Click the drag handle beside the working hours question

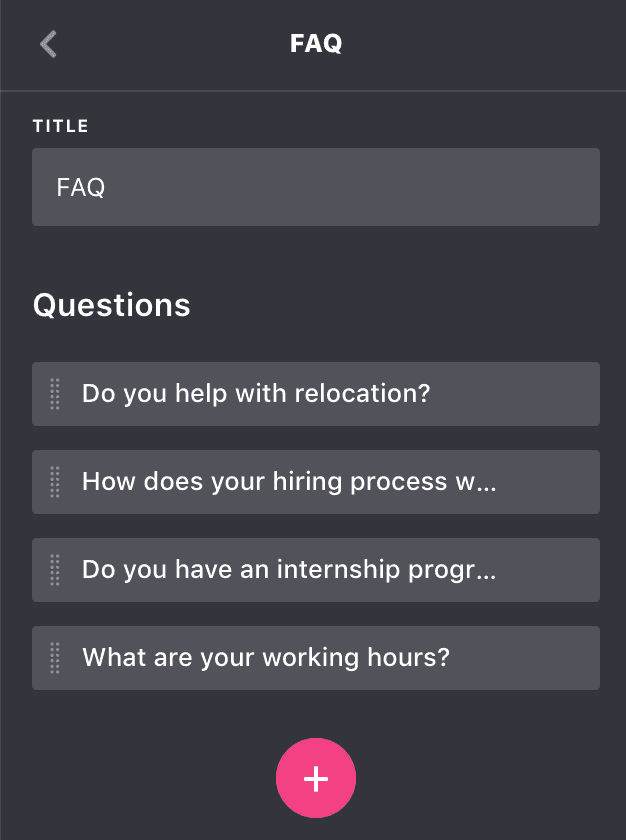pyautogui.click(x=55, y=657)
